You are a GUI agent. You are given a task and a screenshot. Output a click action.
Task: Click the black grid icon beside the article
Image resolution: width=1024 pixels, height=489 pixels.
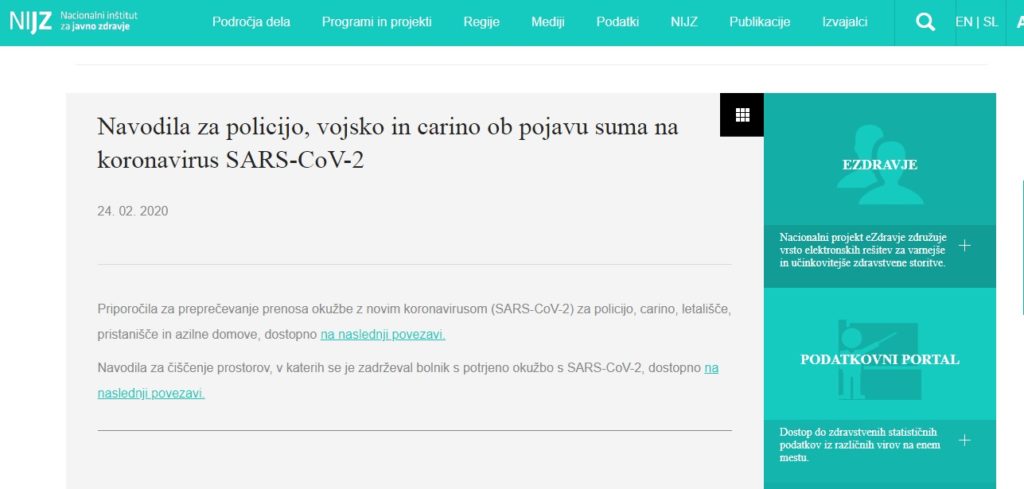click(742, 115)
